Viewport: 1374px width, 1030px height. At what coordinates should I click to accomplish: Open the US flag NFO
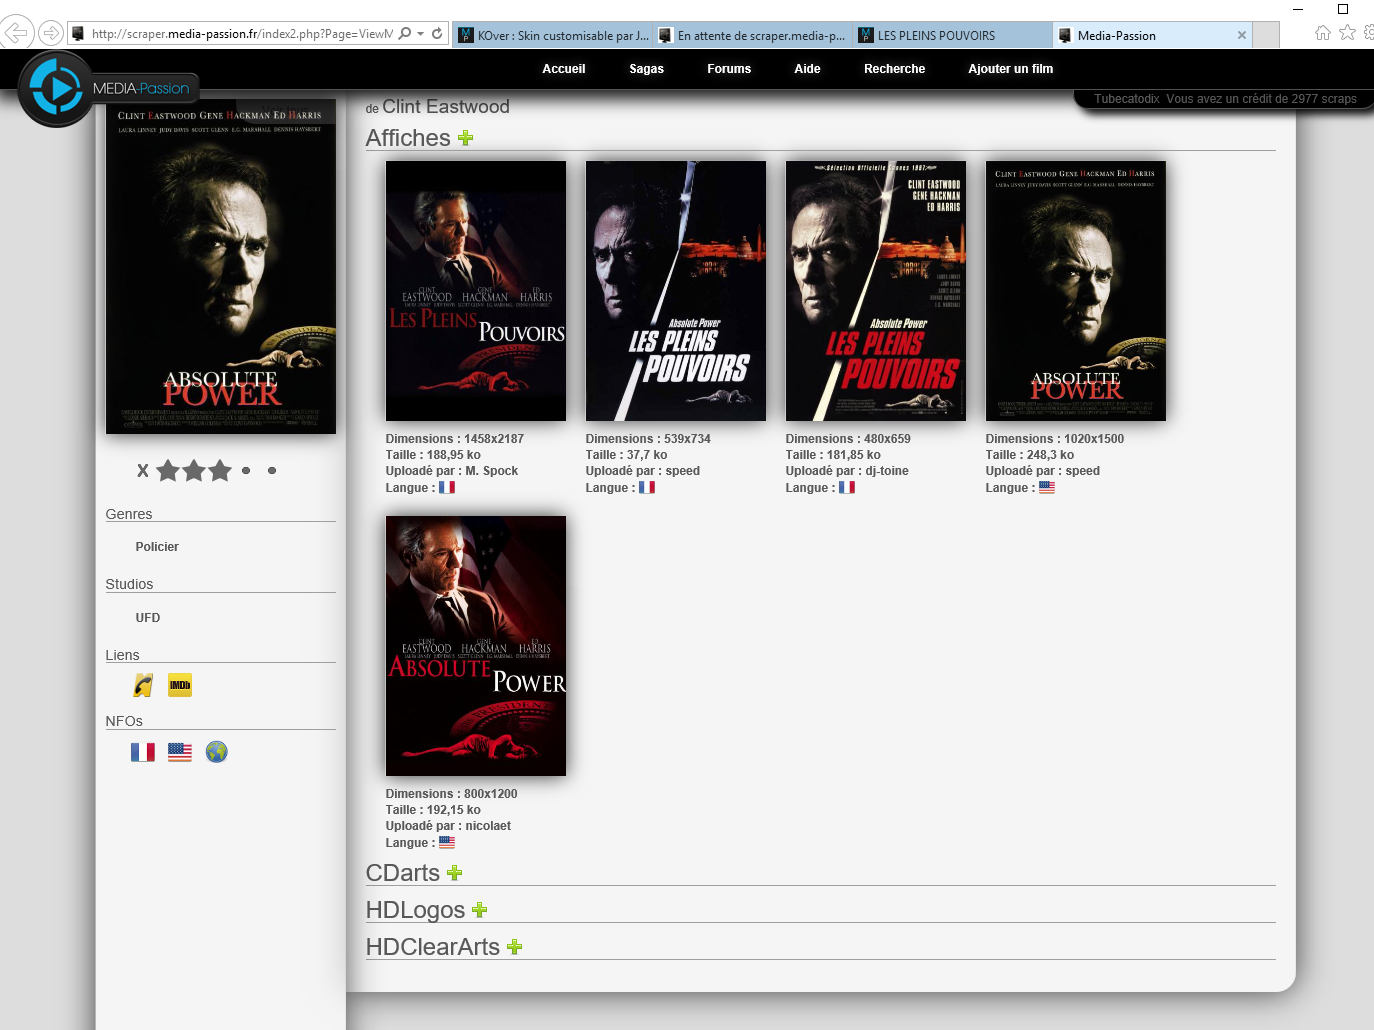pos(180,752)
